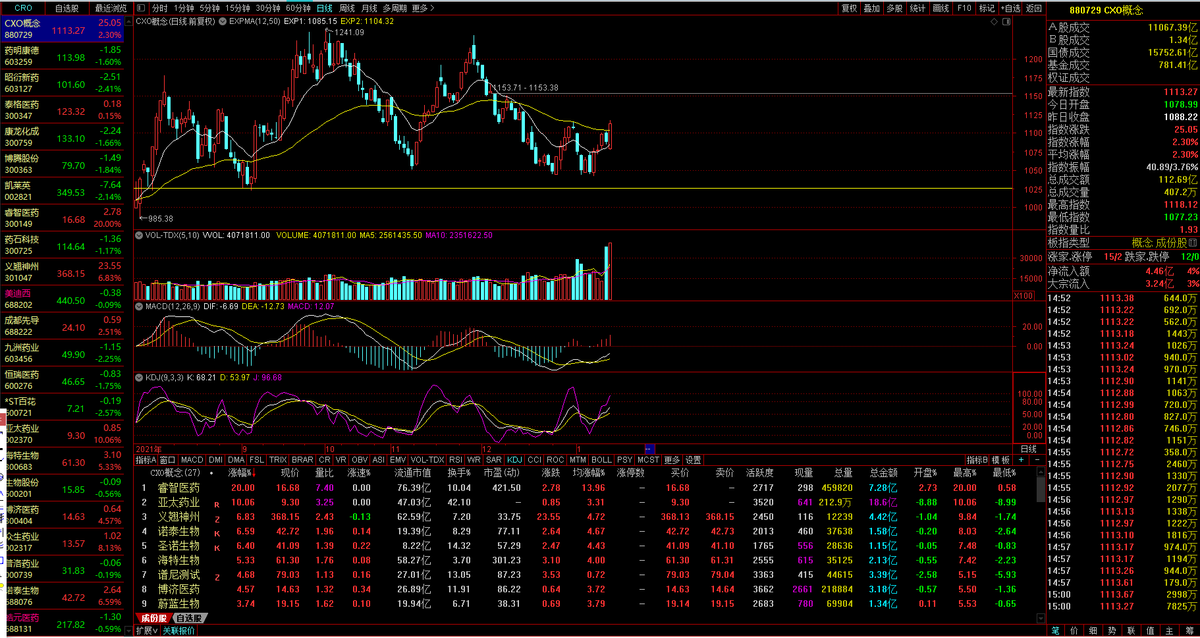Viewport: 1200px width, 638px height.
Task: Toggle the 复权 price adjustment option
Action: 849,7
